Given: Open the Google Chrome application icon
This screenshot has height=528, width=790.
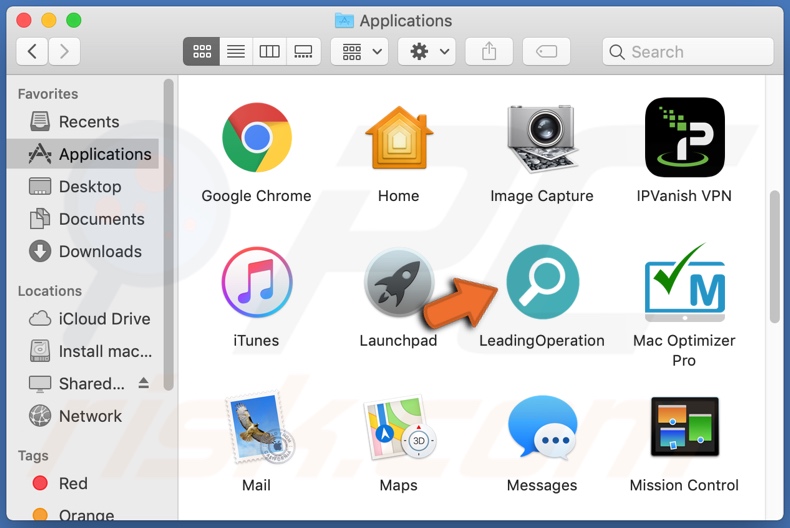Looking at the screenshot, I should click(x=257, y=138).
